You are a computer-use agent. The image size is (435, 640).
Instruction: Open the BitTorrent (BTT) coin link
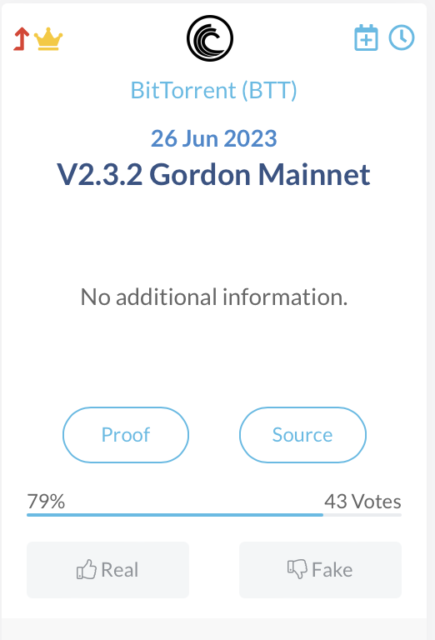pos(214,90)
